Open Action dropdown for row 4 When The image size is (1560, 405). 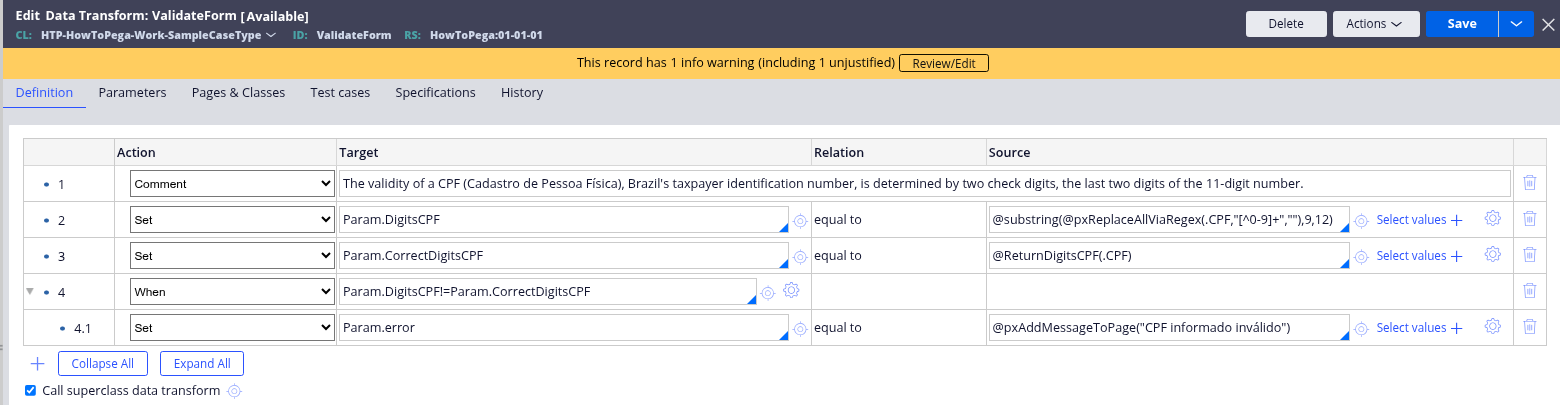(x=232, y=292)
